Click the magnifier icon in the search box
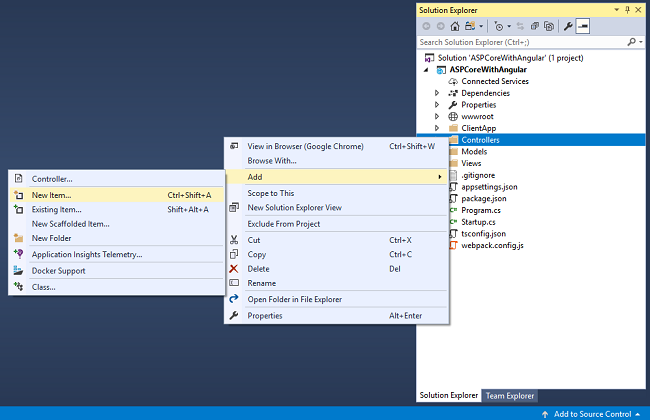 pos(631,42)
